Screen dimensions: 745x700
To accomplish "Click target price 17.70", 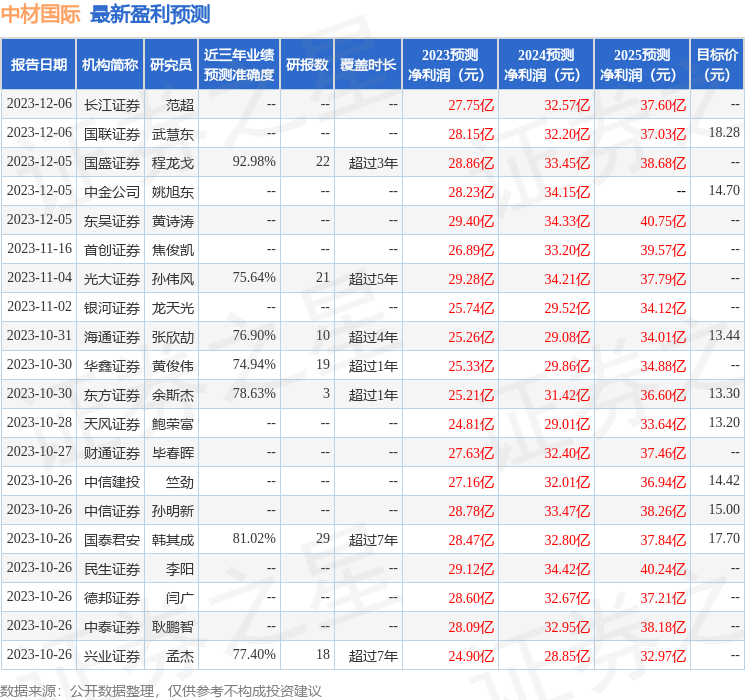I will pos(724,538).
